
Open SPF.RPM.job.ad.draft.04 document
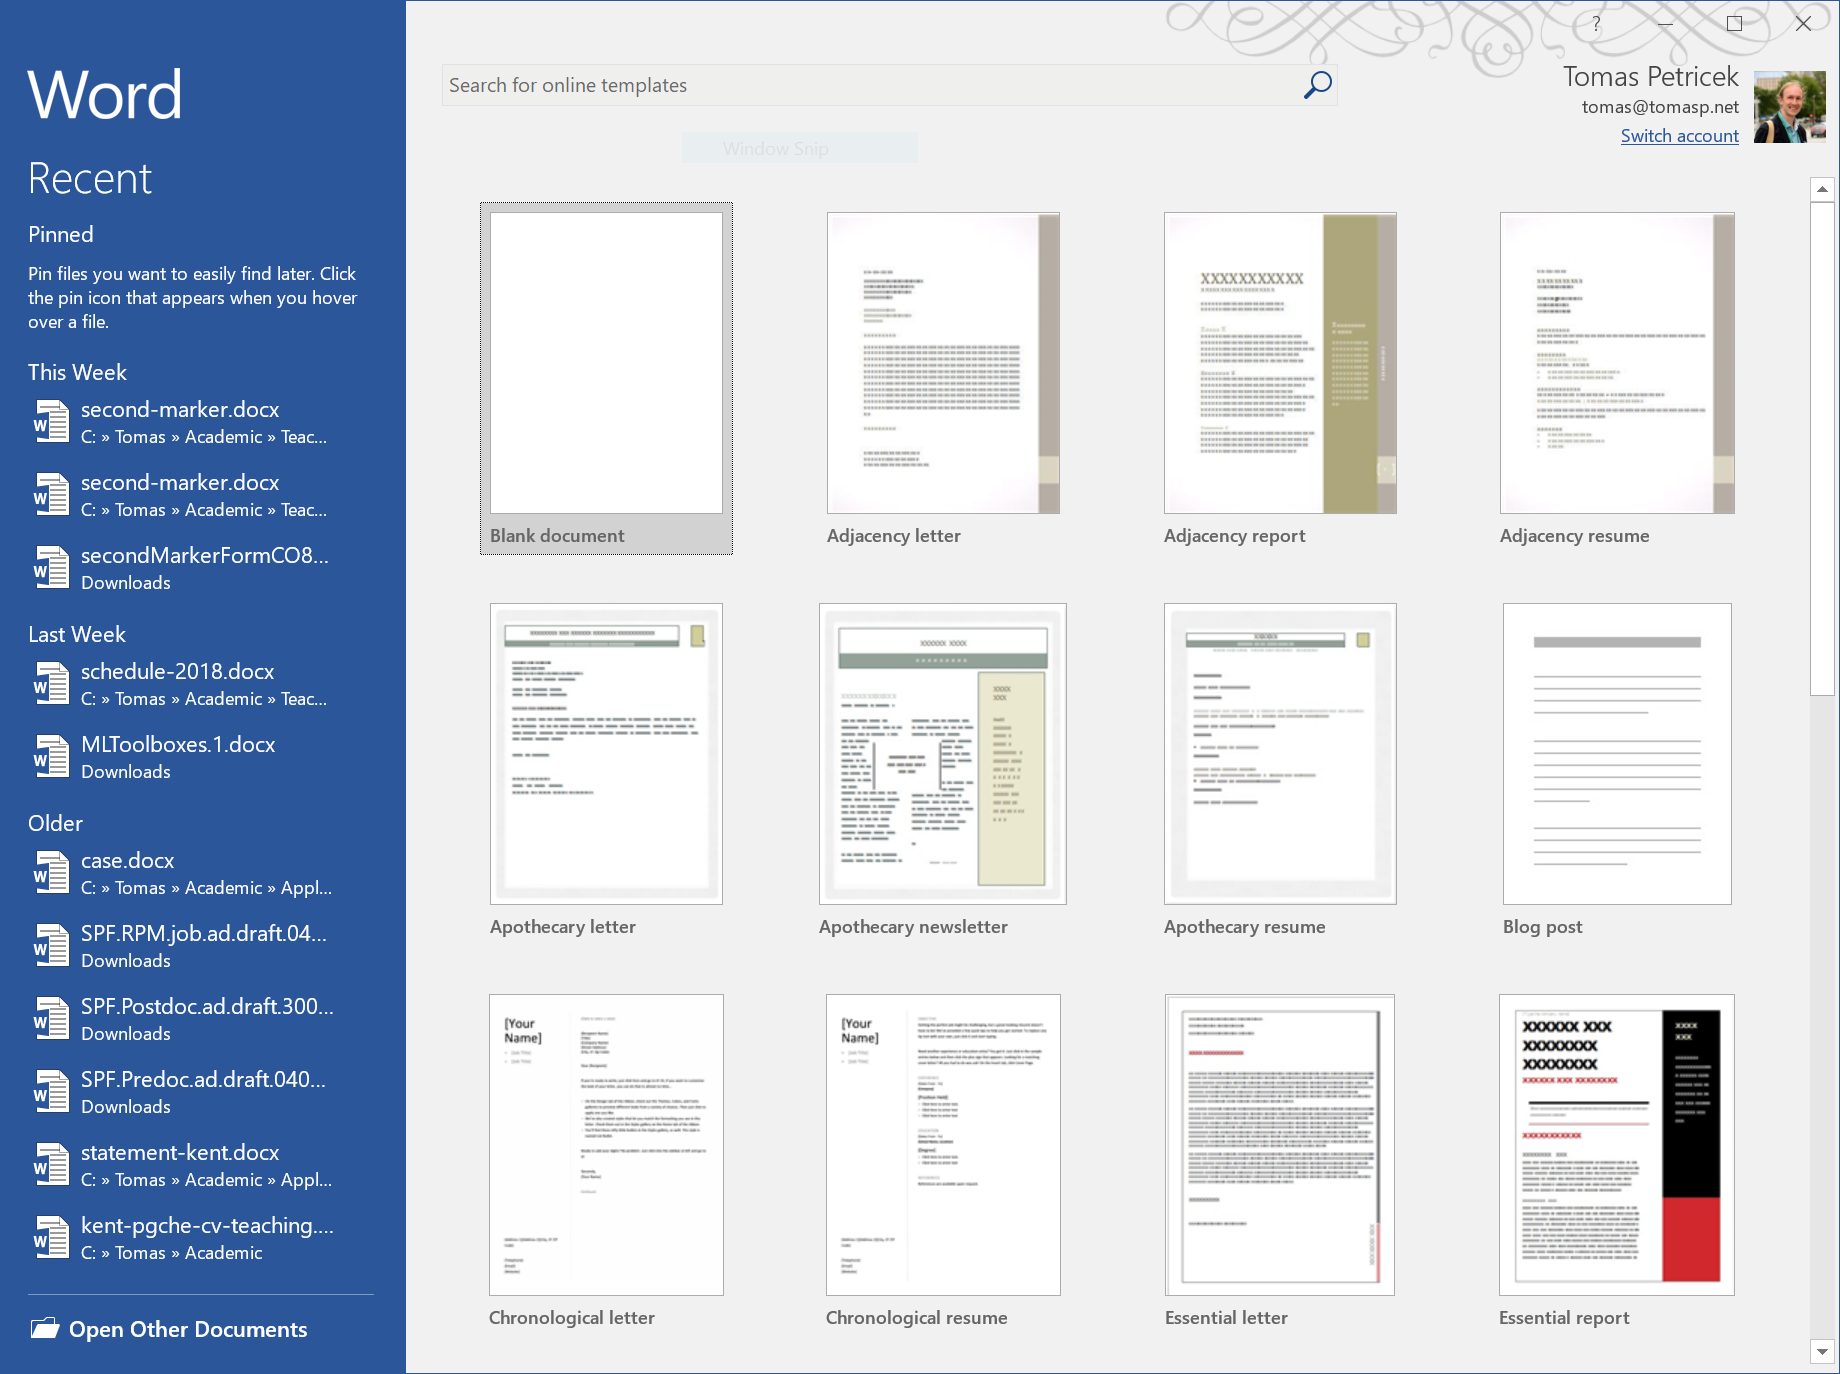[x=203, y=946]
